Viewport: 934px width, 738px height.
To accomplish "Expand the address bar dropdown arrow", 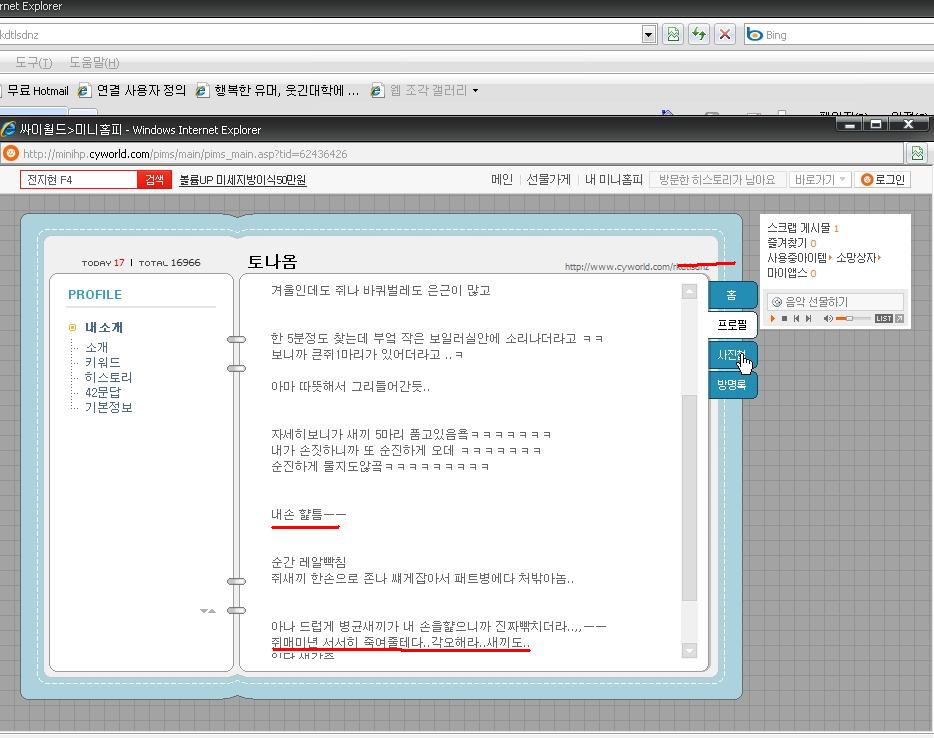I will click(649, 35).
